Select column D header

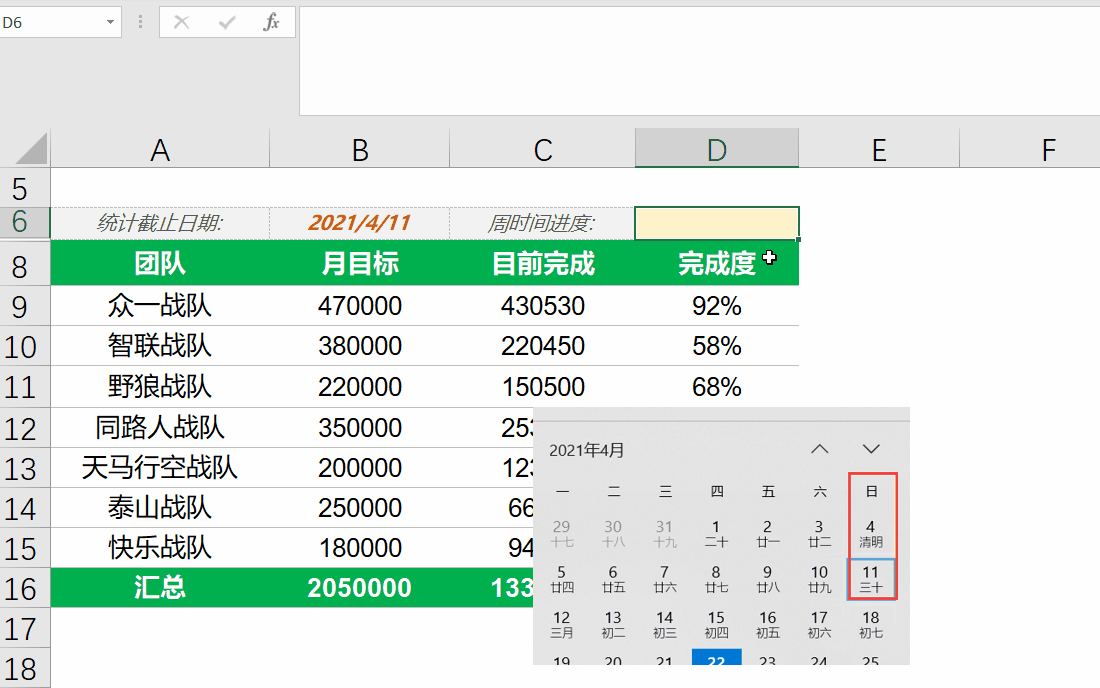[x=716, y=149]
